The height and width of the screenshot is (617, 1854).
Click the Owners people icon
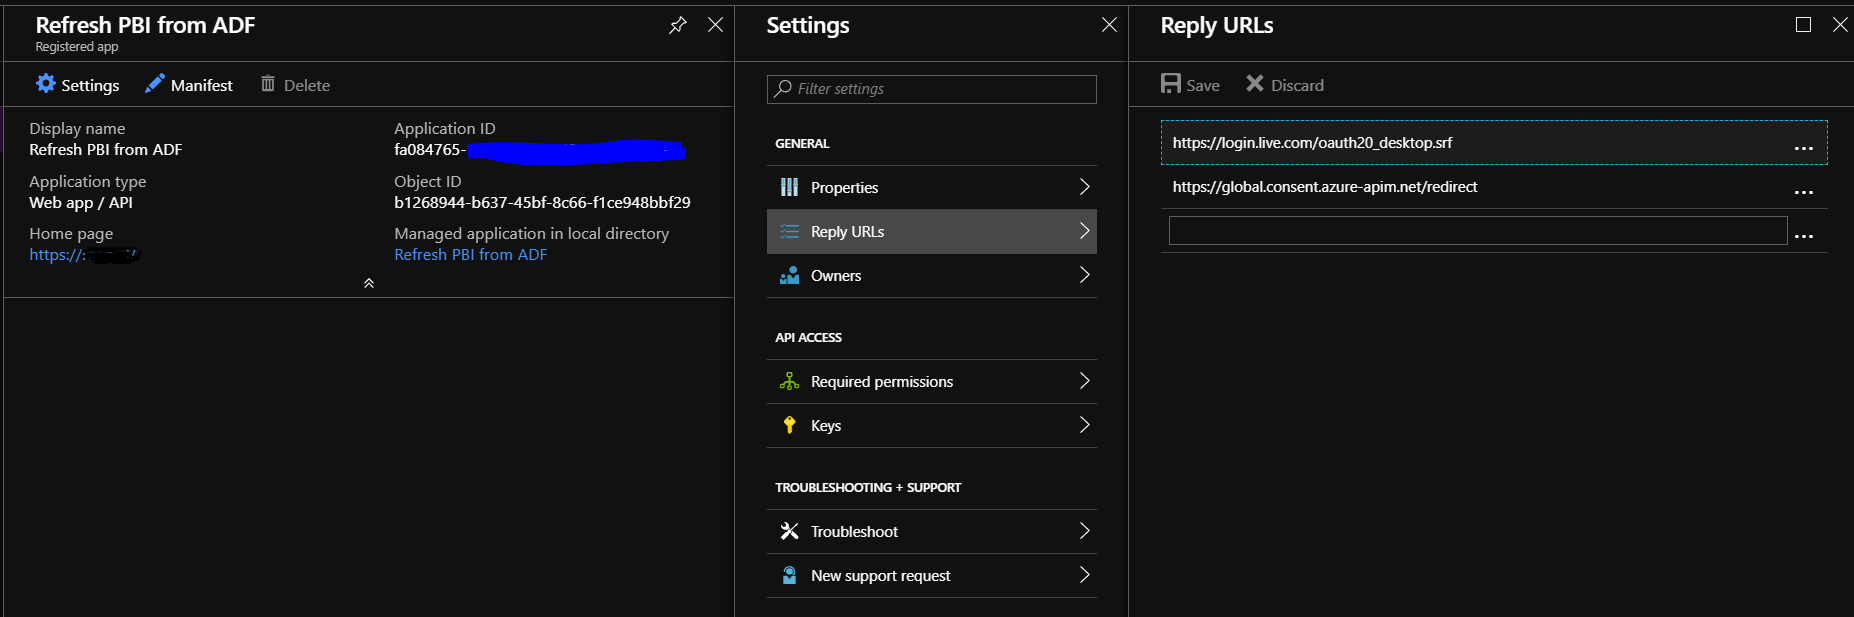point(789,275)
